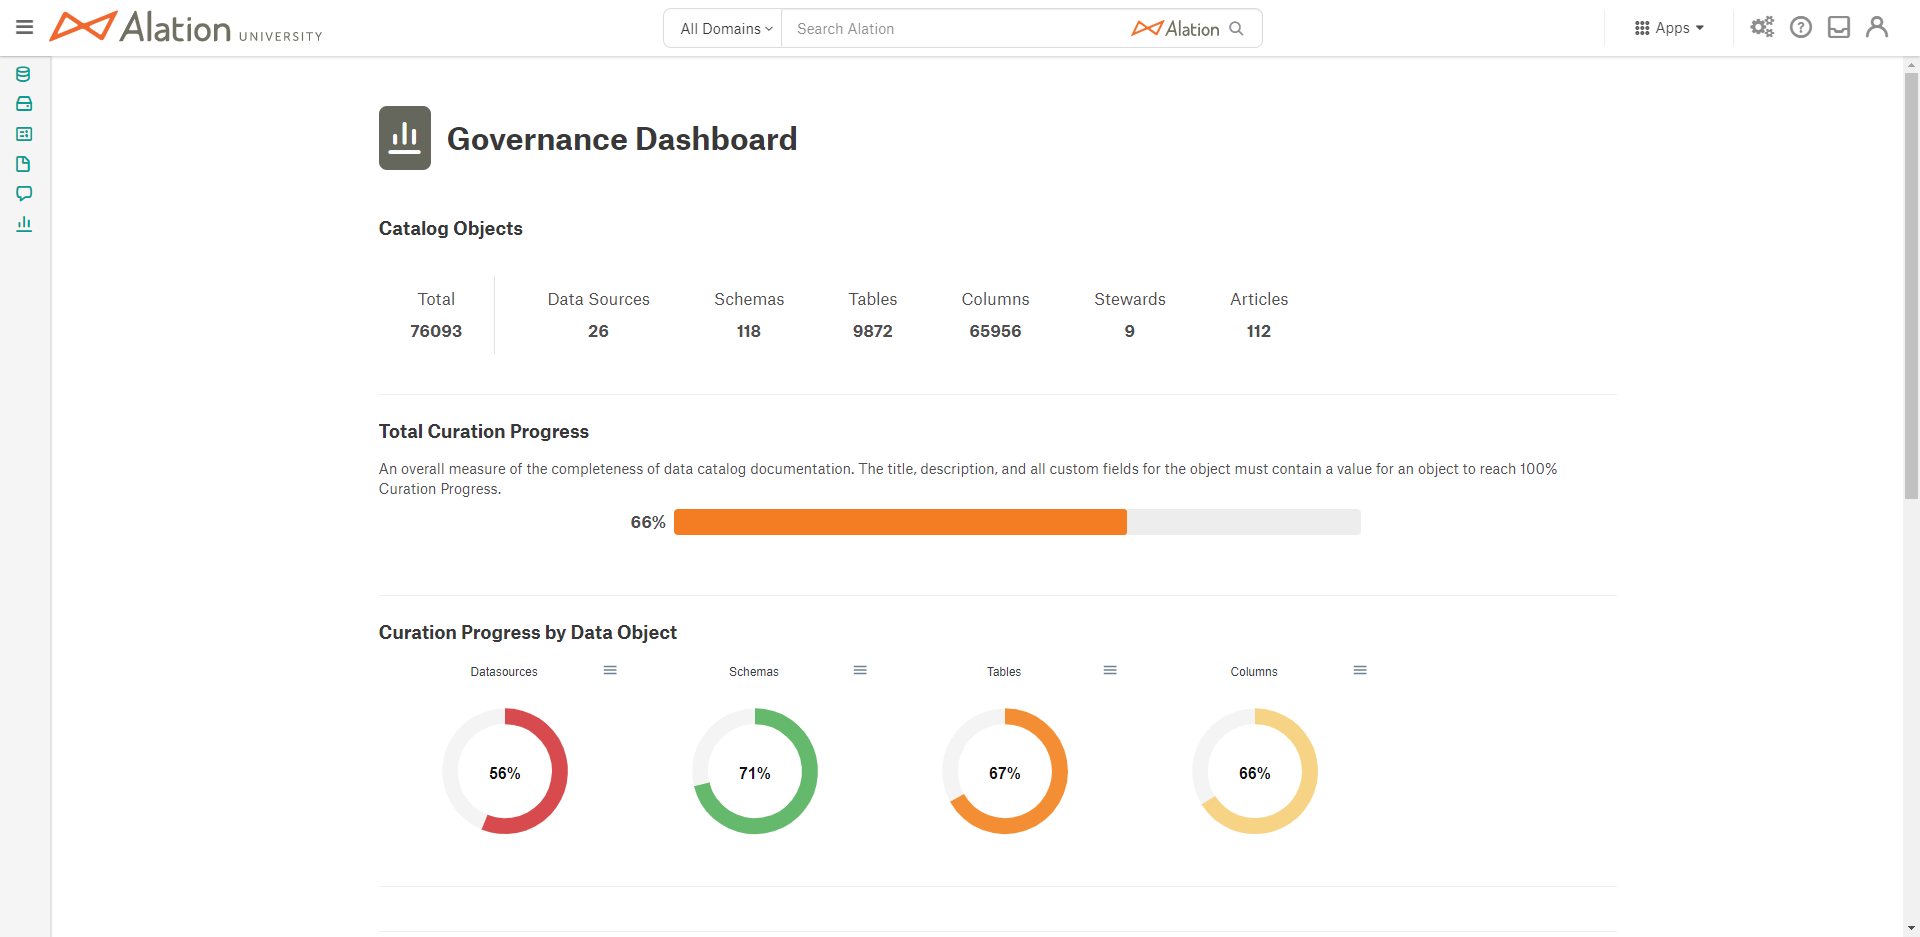
Task: Expand the All Domains dropdown
Action: (x=726, y=29)
